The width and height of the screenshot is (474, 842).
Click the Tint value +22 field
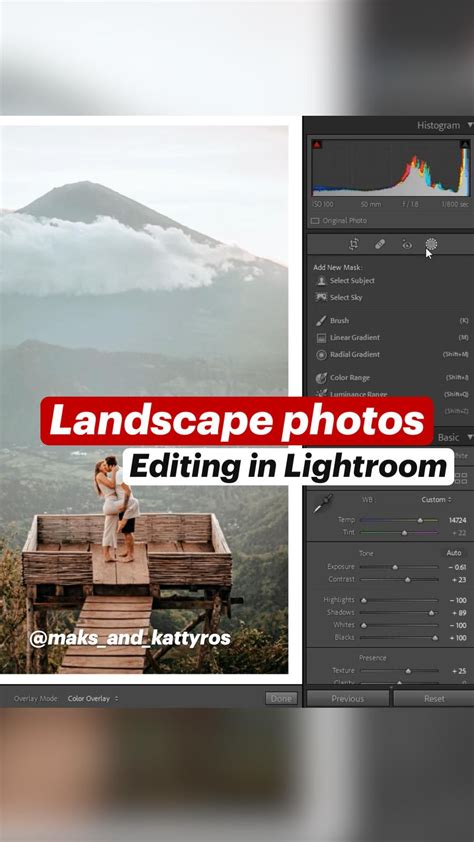point(459,533)
